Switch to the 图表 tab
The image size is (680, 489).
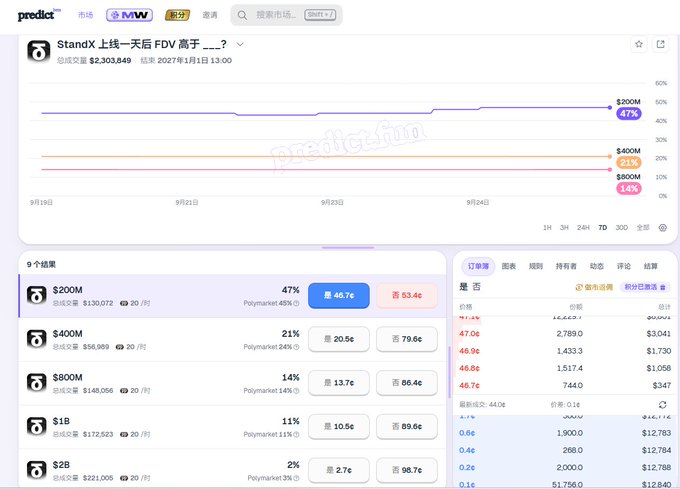click(x=509, y=266)
